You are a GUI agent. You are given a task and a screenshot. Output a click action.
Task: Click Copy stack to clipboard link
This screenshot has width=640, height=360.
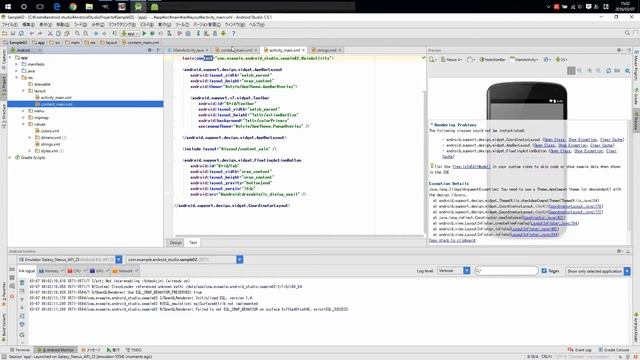(452, 240)
